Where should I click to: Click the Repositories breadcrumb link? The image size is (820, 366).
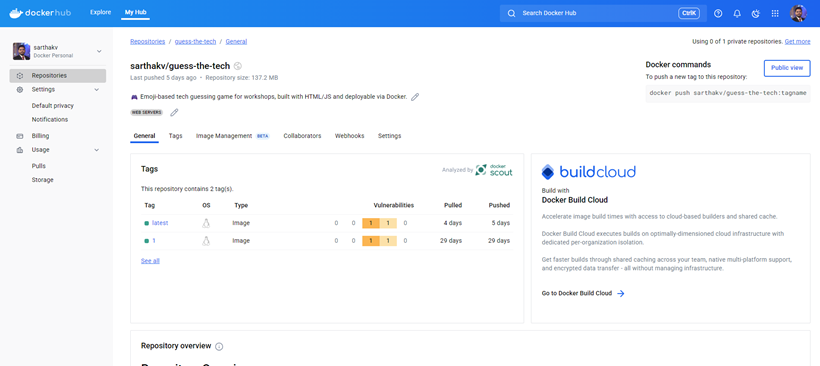147,41
